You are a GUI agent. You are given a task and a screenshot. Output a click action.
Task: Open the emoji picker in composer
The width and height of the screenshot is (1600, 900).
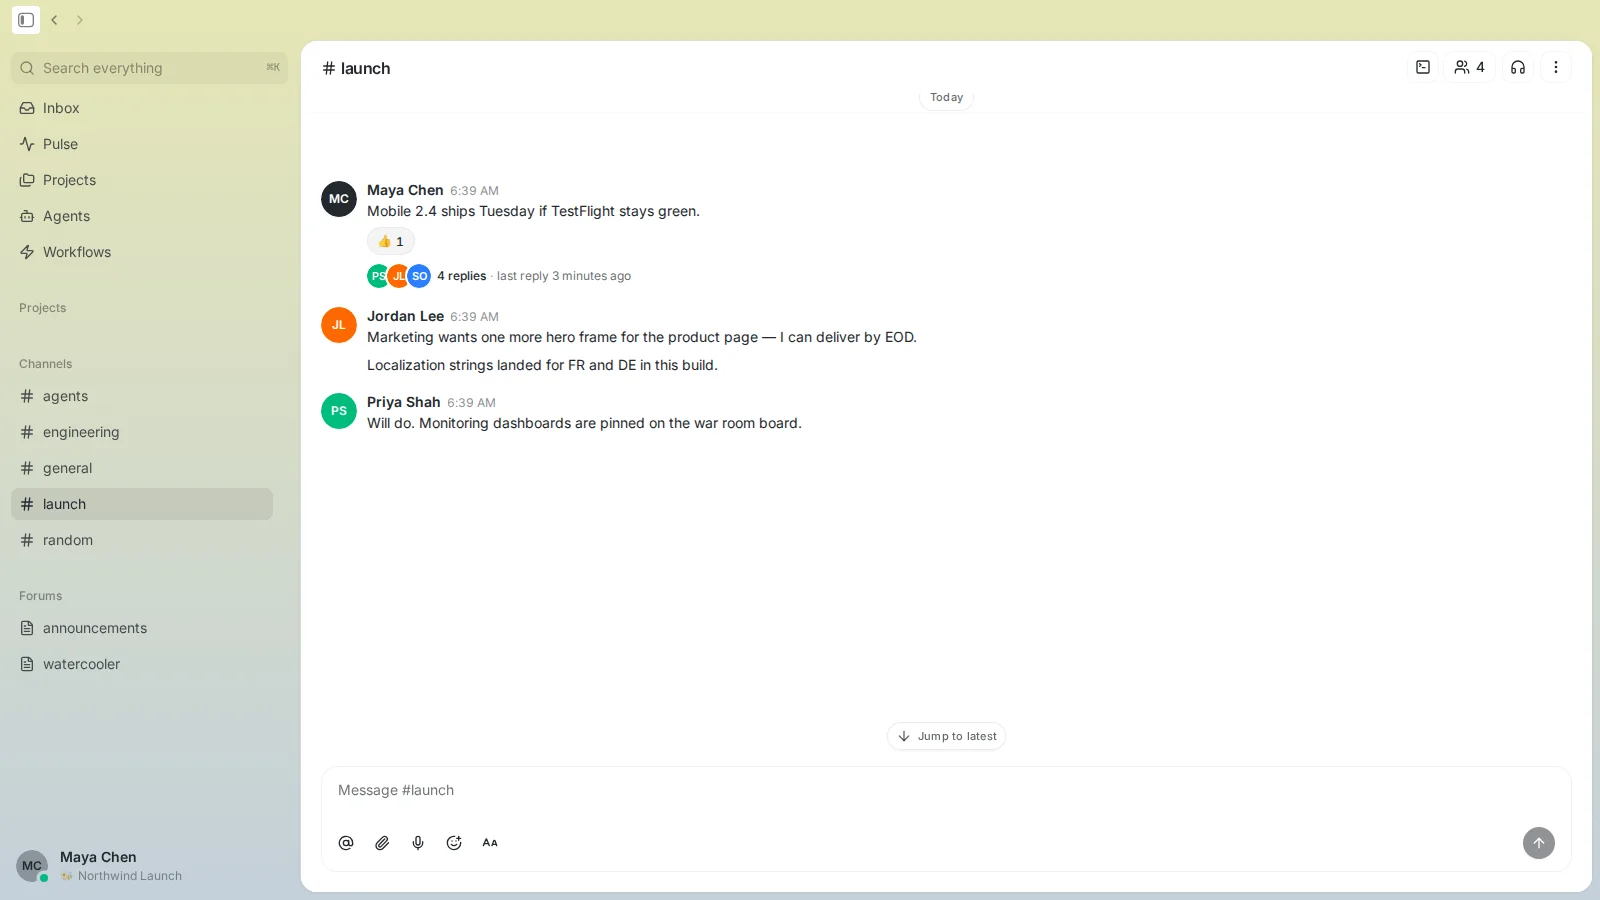pyautogui.click(x=454, y=843)
